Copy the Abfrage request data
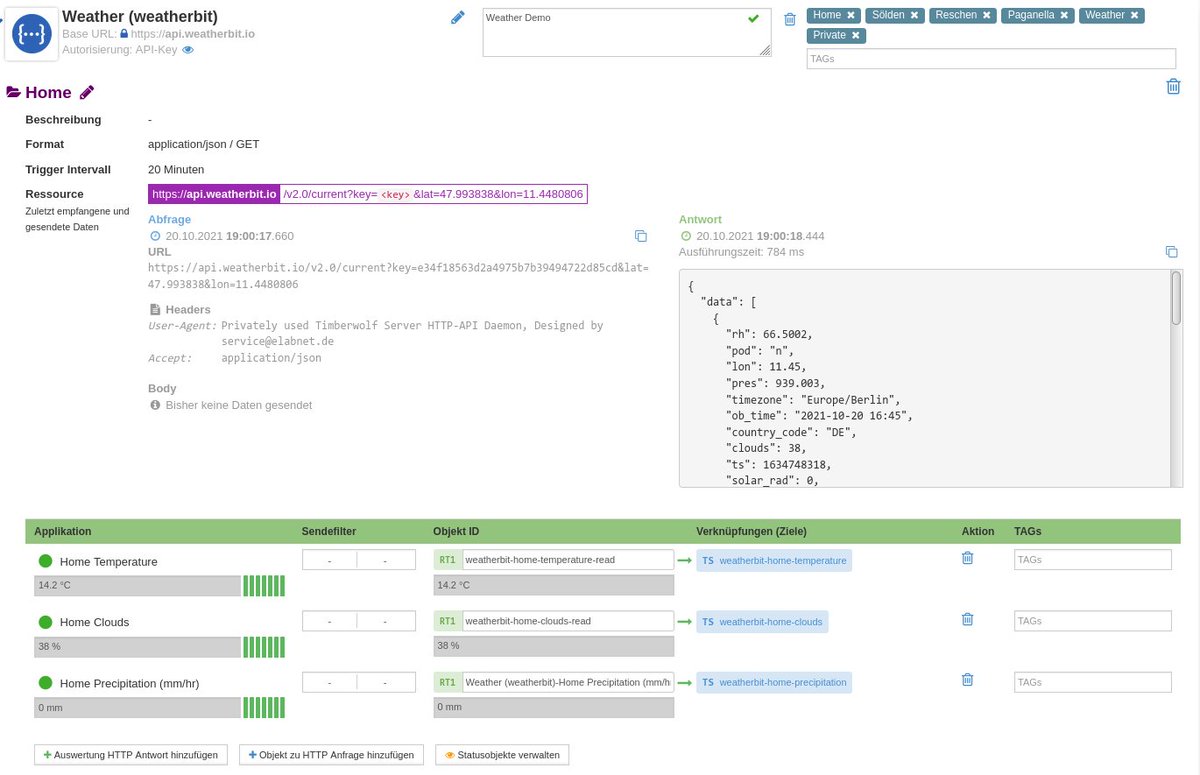Viewport: 1200px width, 775px height. click(x=641, y=236)
